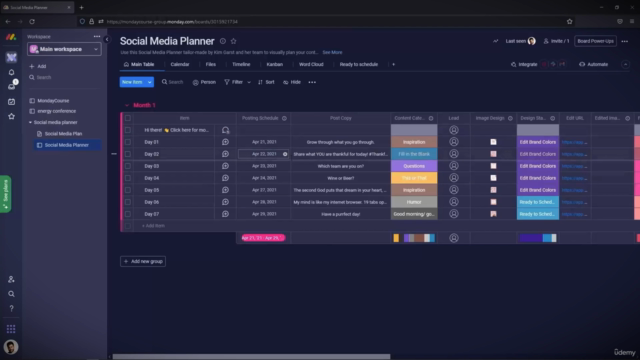Open the favorites star in the sidebar
640x360 pixels.
[11, 116]
